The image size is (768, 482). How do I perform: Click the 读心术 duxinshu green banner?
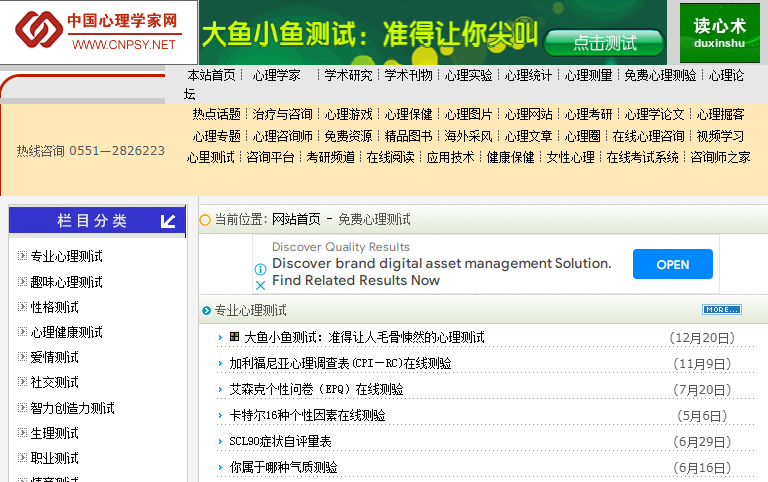pos(719,32)
